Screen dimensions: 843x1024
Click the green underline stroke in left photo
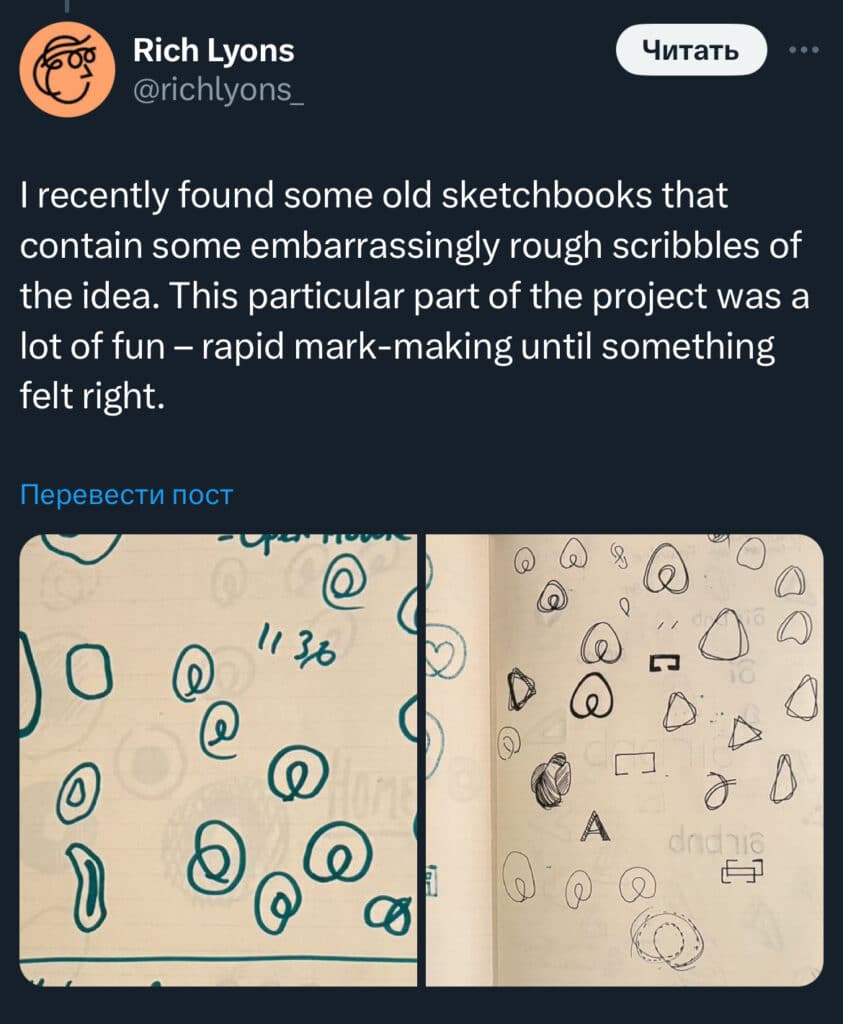click(x=218, y=960)
